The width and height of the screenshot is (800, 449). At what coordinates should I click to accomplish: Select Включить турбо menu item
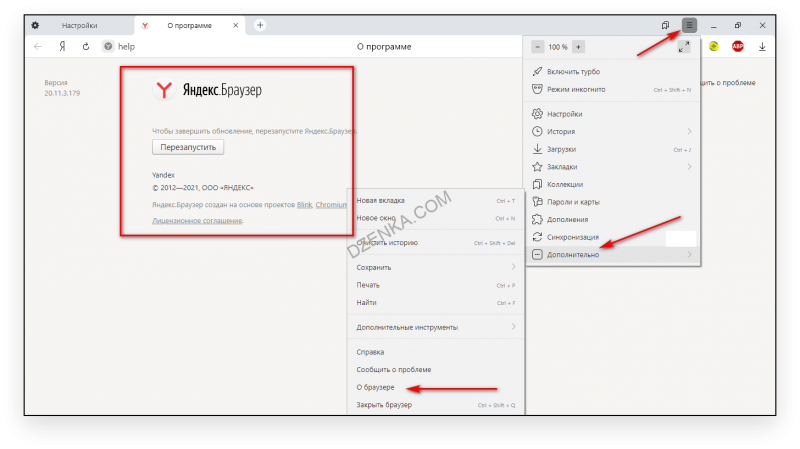[611, 71]
